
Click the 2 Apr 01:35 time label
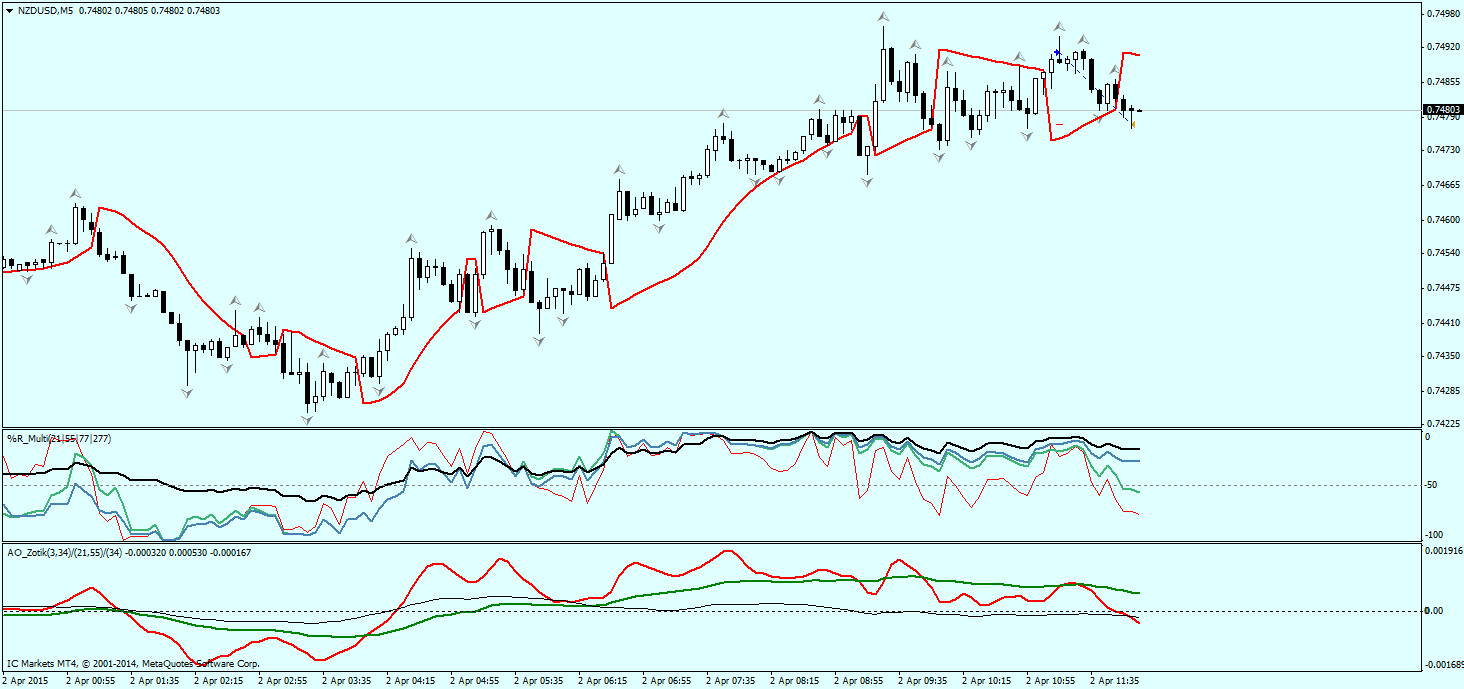coord(154,680)
